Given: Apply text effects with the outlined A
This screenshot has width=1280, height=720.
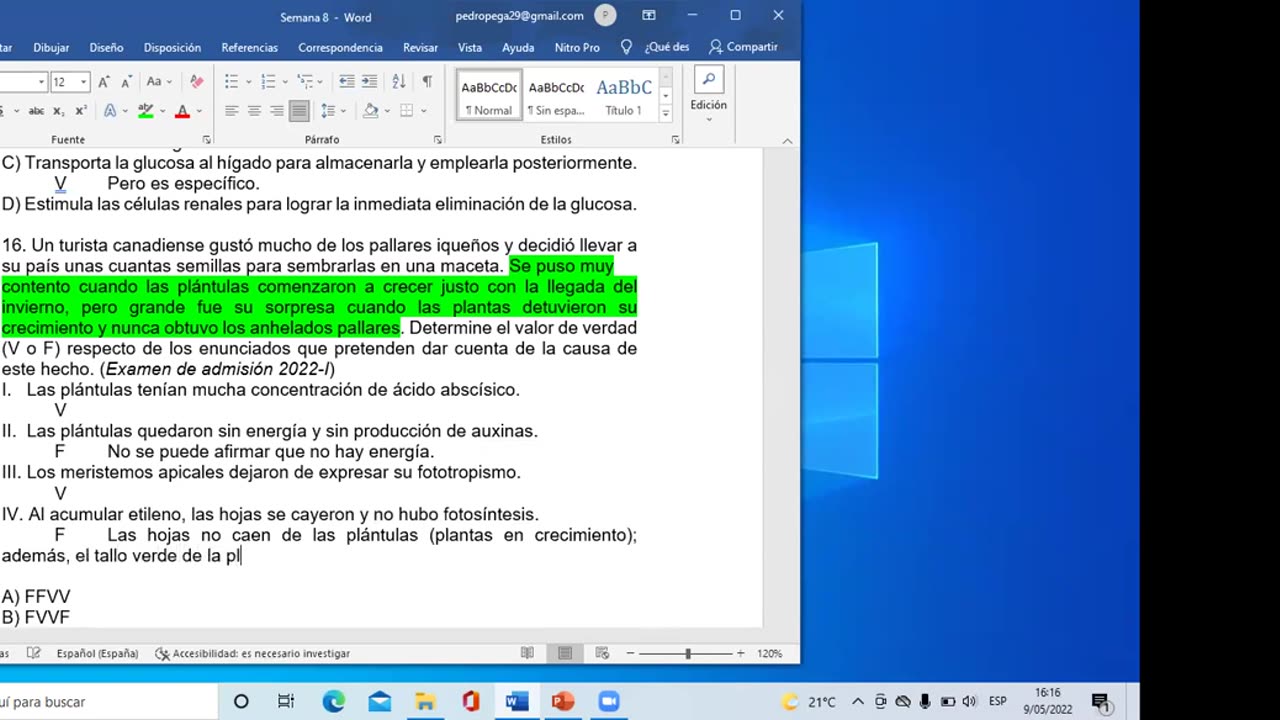Looking at the screenshot, I should pyautogui.click(x=110, y=111).
